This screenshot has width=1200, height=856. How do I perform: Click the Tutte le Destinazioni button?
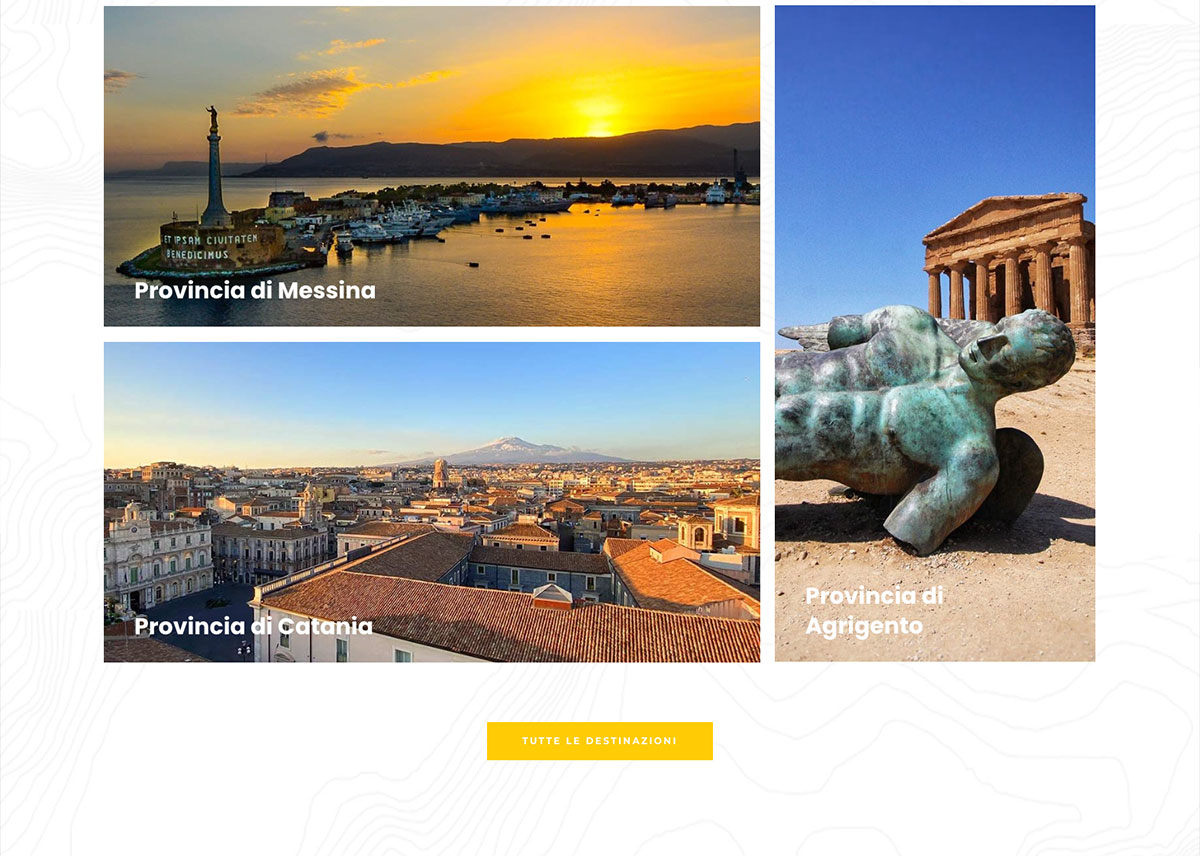(600, 741)
